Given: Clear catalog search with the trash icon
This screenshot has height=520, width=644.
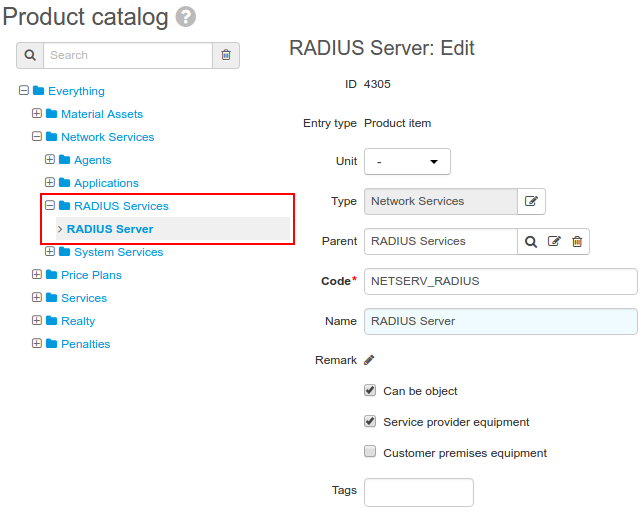Looking at the screenshot, I should (226, 55).
